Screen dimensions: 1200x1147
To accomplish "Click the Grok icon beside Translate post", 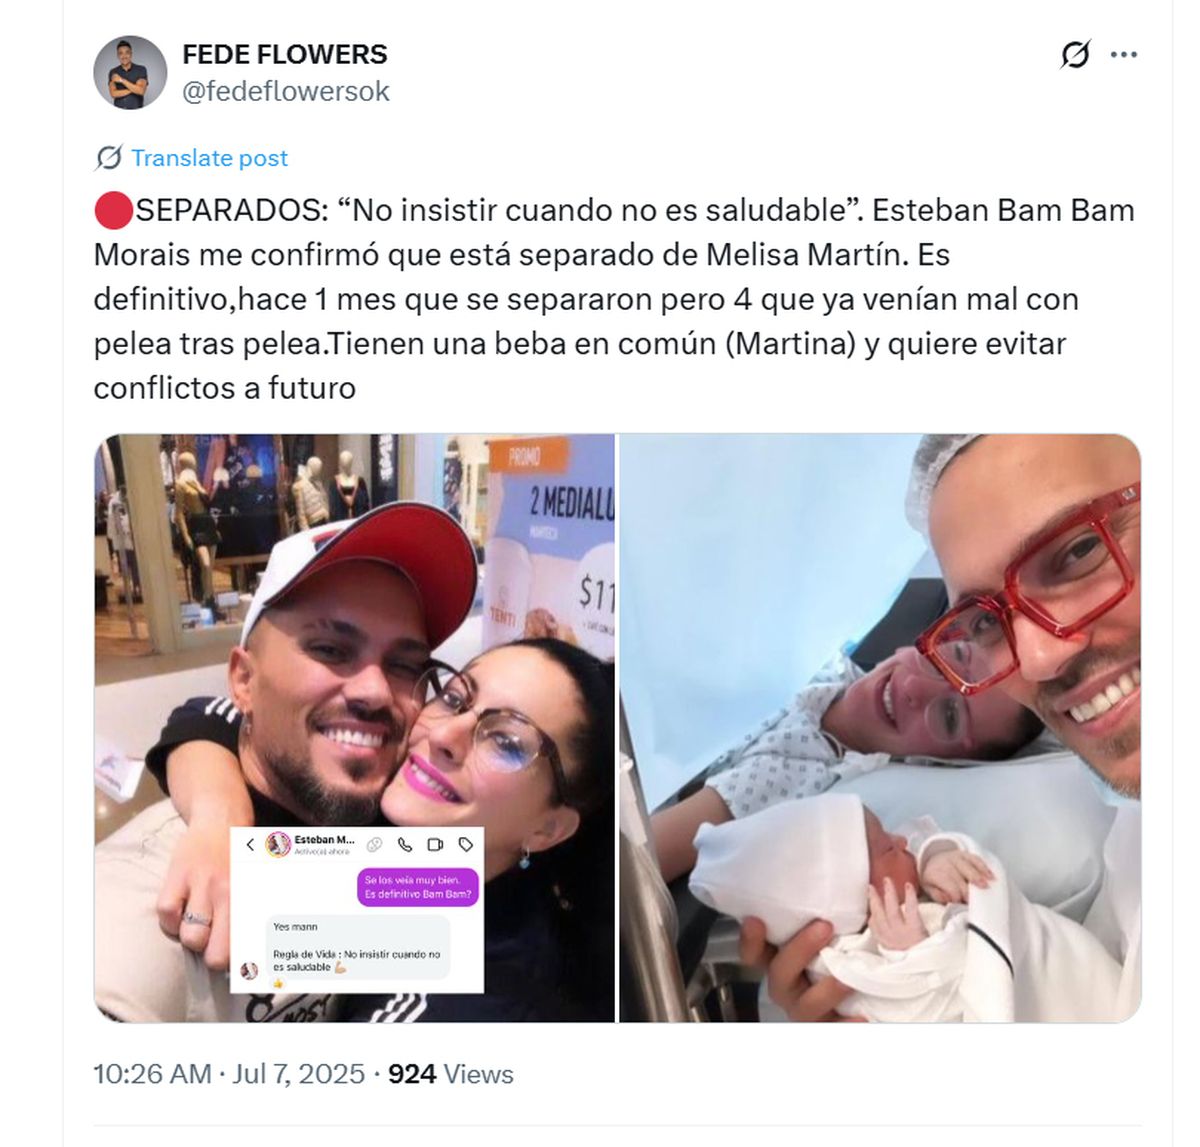I will click(x=108, y=158).
